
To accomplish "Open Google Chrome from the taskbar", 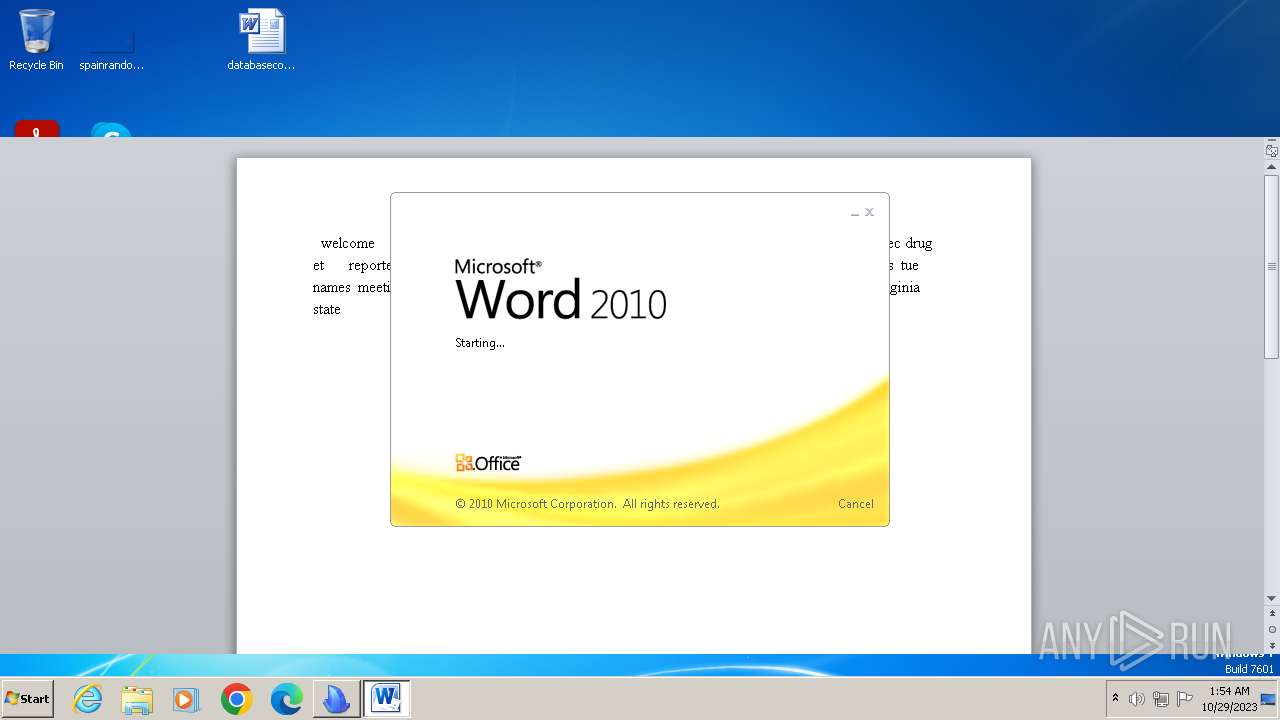I will click(236, 699).
